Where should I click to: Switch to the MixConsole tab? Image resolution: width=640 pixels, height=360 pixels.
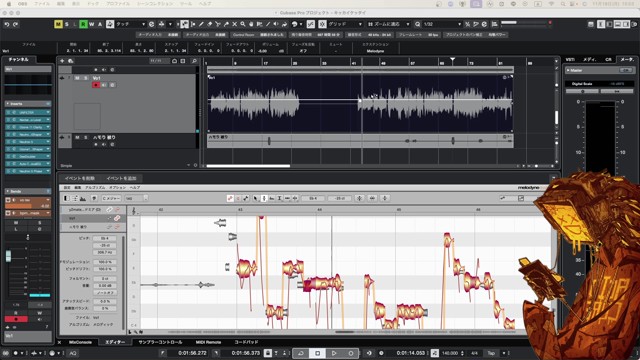tap(80, 342)
